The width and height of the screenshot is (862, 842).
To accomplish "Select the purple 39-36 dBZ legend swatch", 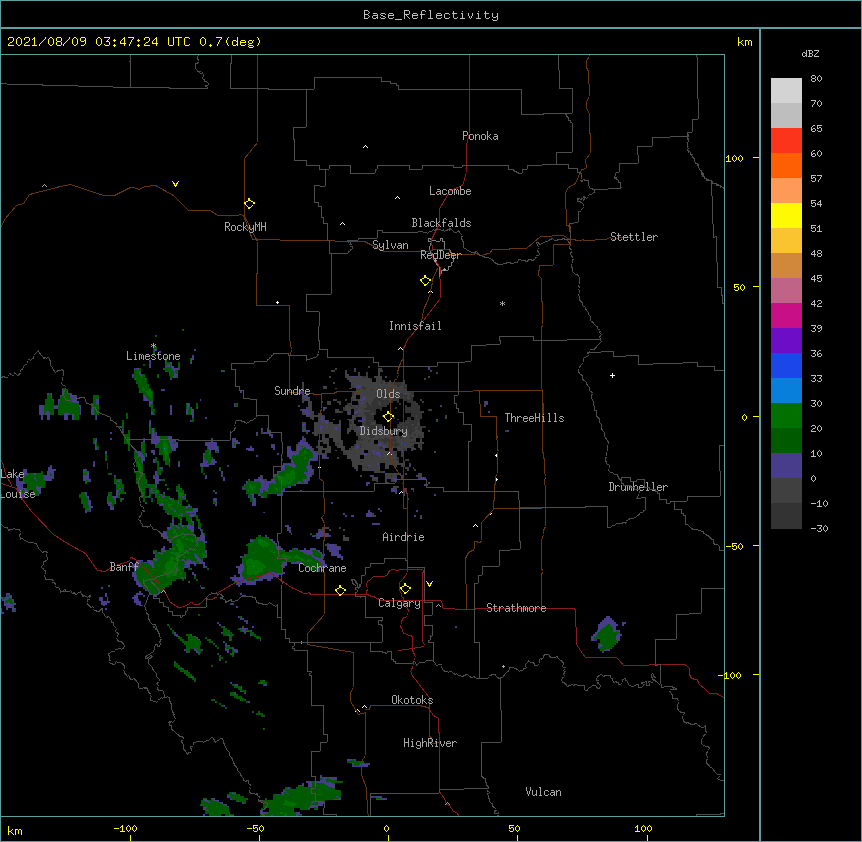I will click(786, 341).
